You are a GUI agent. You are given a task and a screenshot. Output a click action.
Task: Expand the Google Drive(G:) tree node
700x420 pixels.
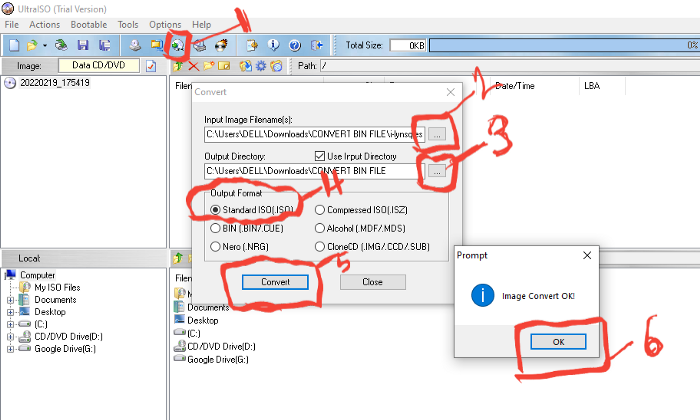pos(10,349)
